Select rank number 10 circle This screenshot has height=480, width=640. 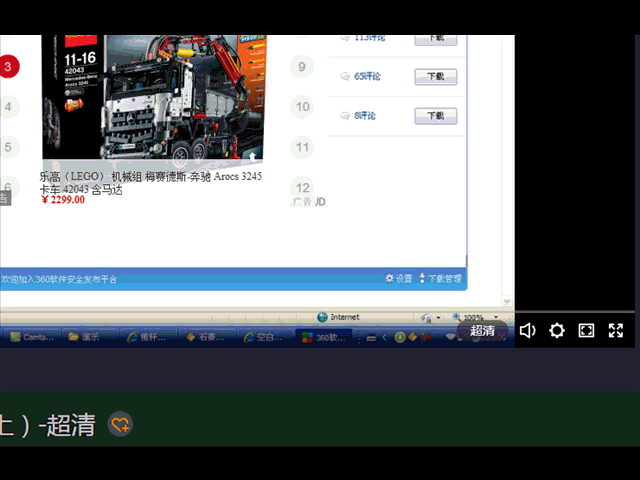pyautogui.click(x=302, y=107)
